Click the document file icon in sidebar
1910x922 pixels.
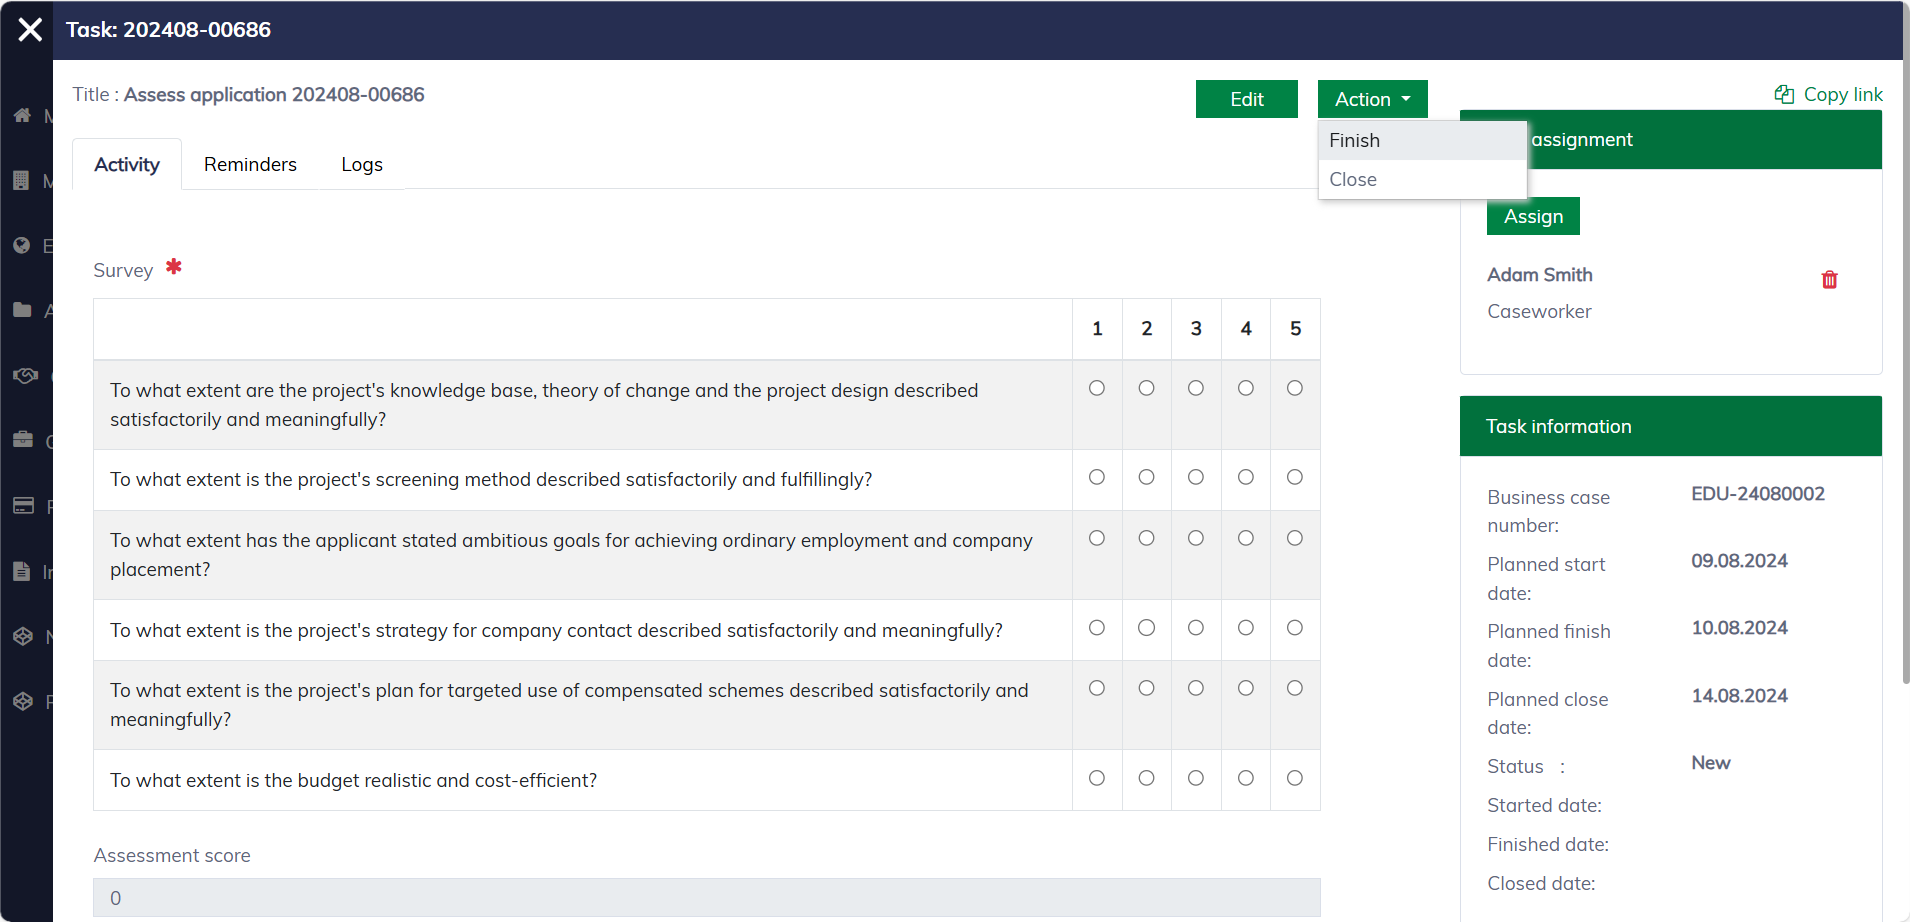(22, 571)
